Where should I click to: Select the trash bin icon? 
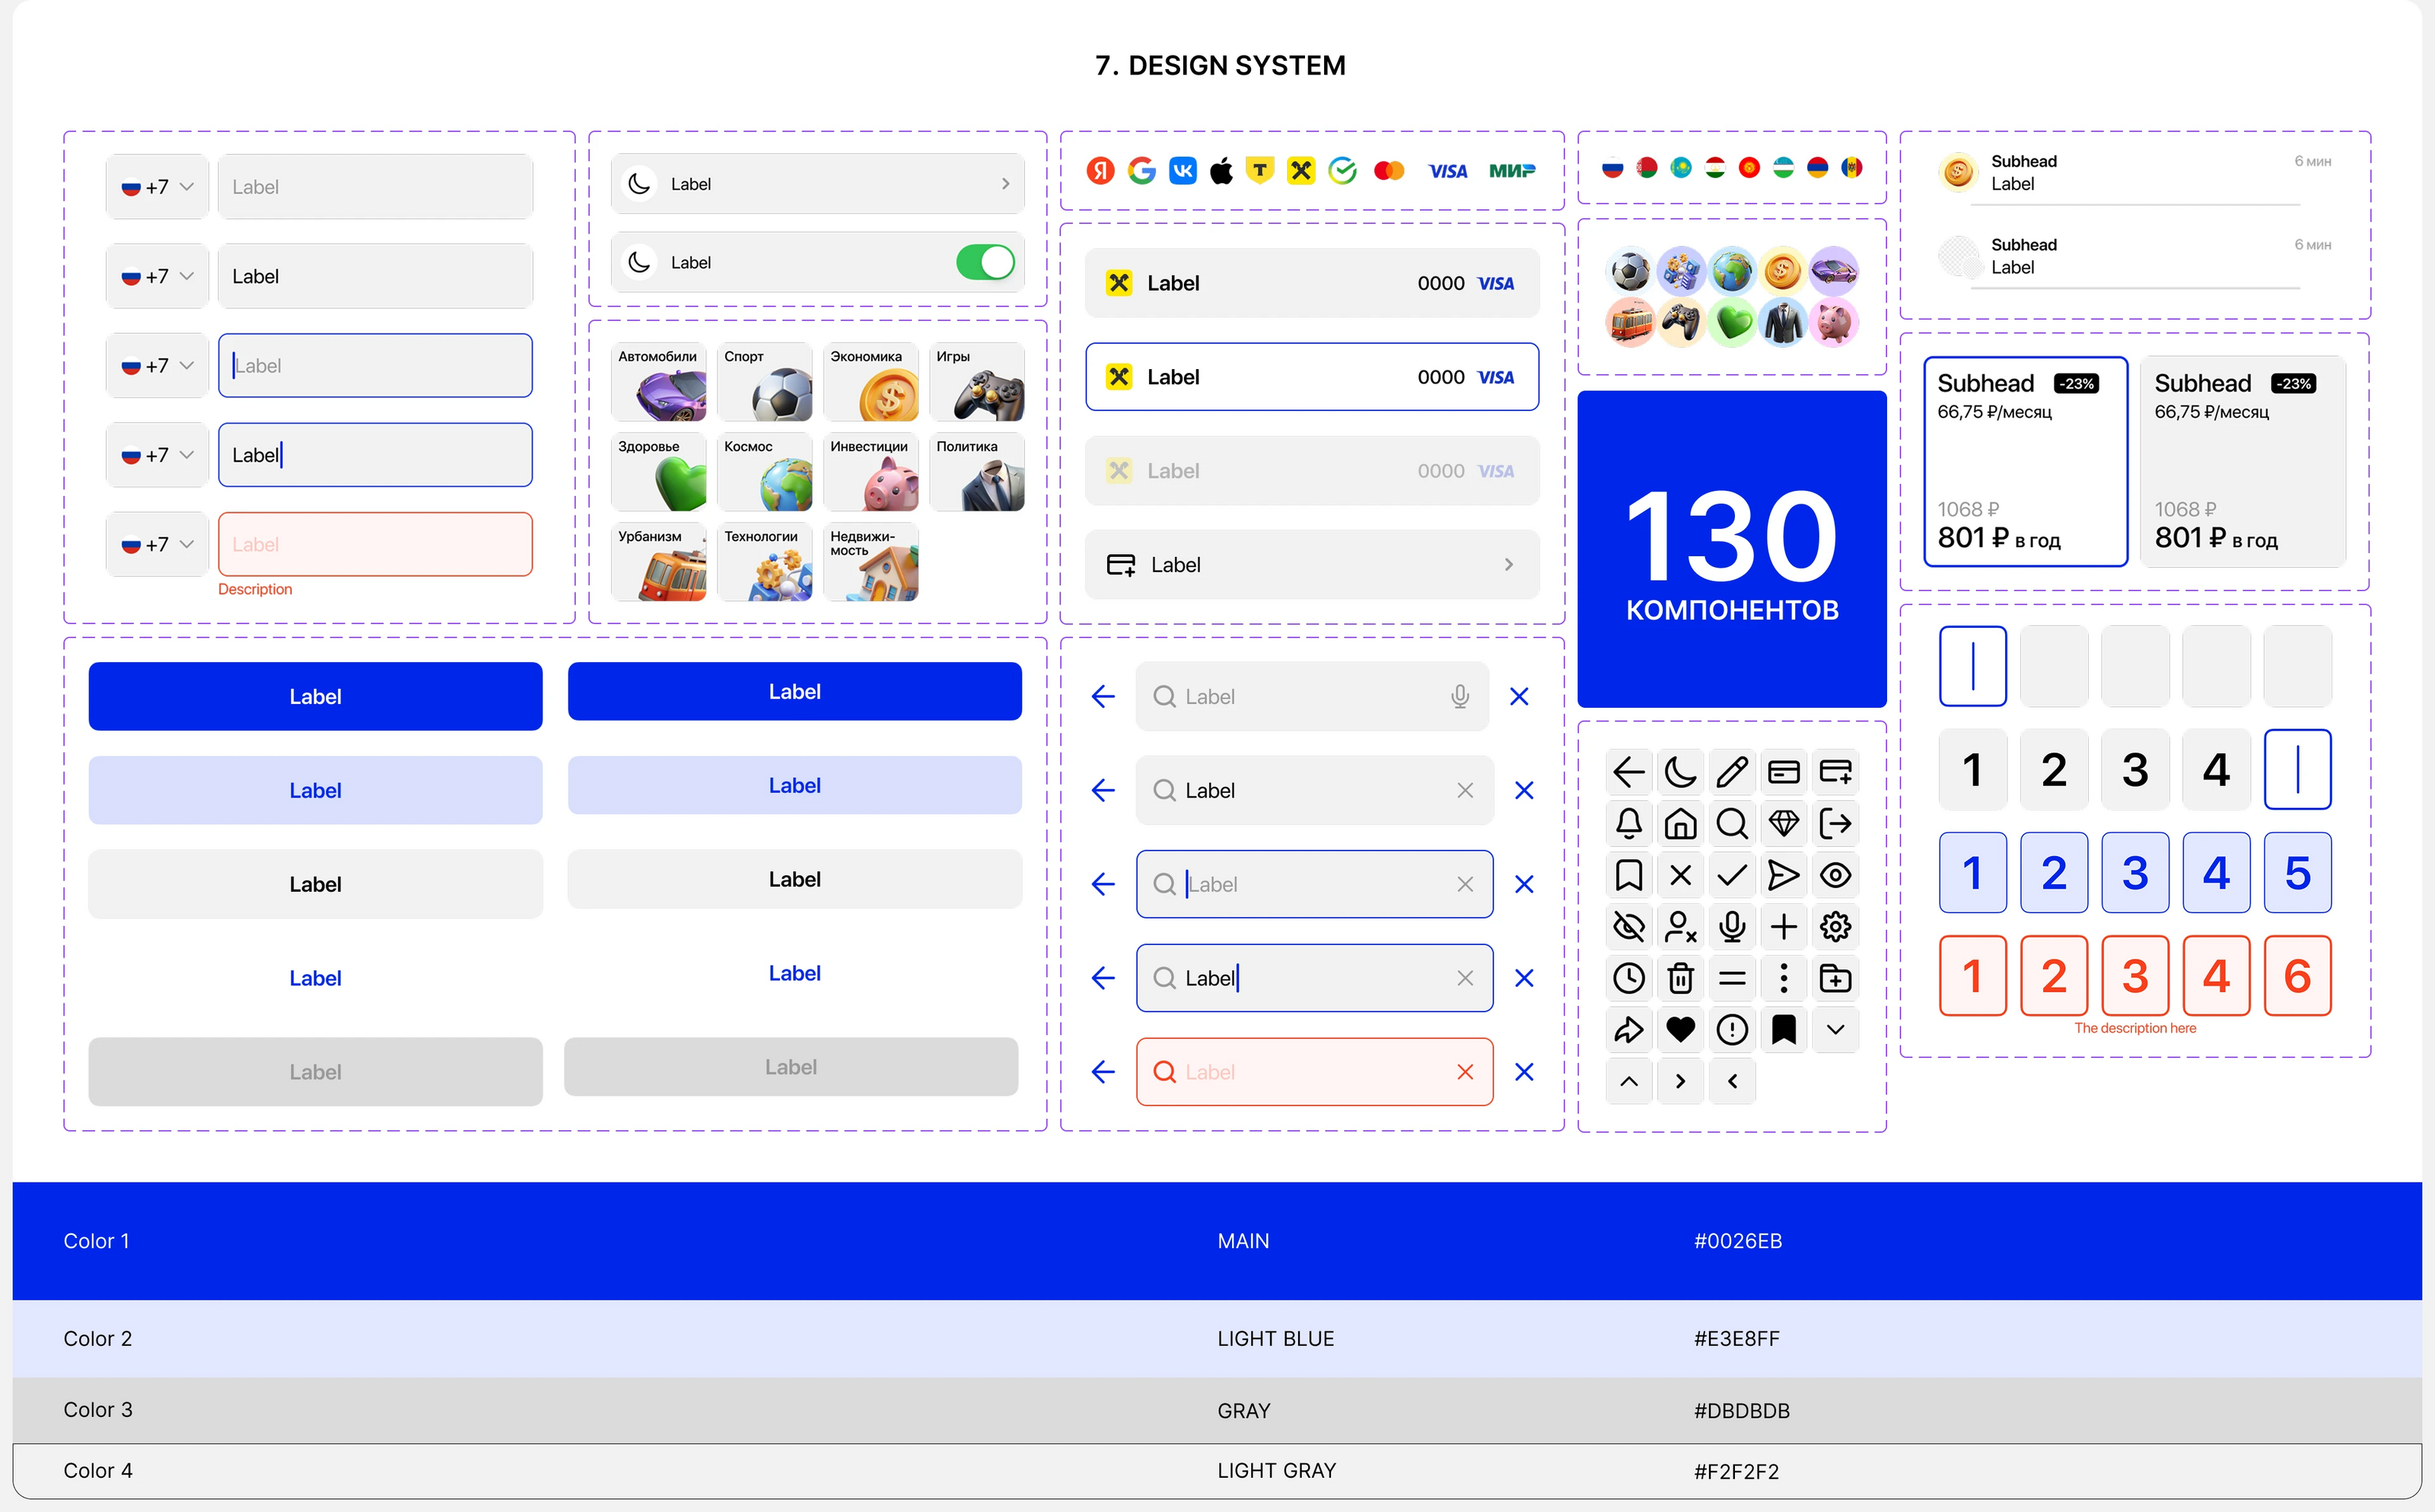tap(1681, 978)
